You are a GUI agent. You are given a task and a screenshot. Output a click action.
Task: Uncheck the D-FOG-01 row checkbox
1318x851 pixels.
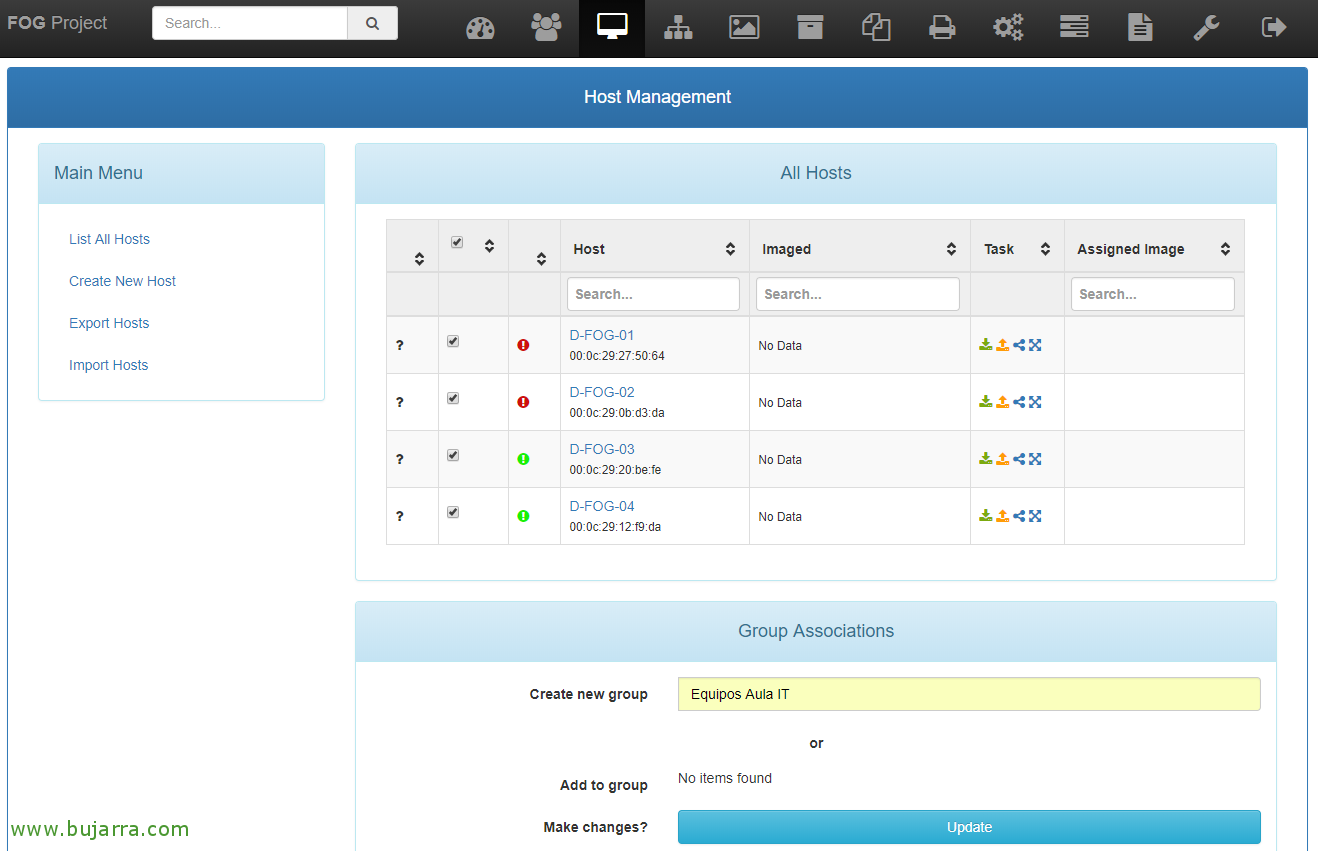point(453,341)
